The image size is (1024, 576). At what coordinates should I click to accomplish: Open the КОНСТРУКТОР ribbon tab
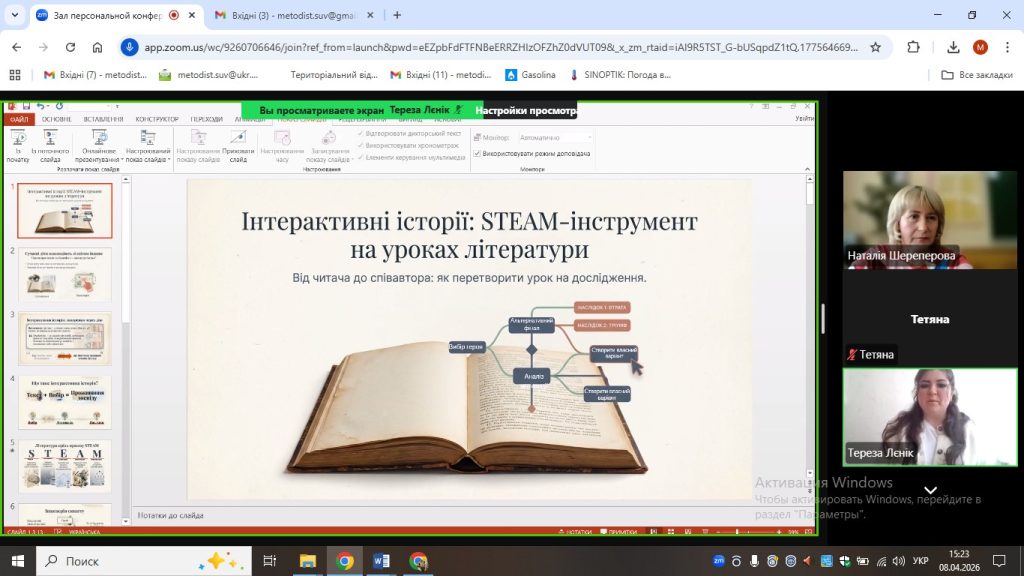[x=156, y=119]
